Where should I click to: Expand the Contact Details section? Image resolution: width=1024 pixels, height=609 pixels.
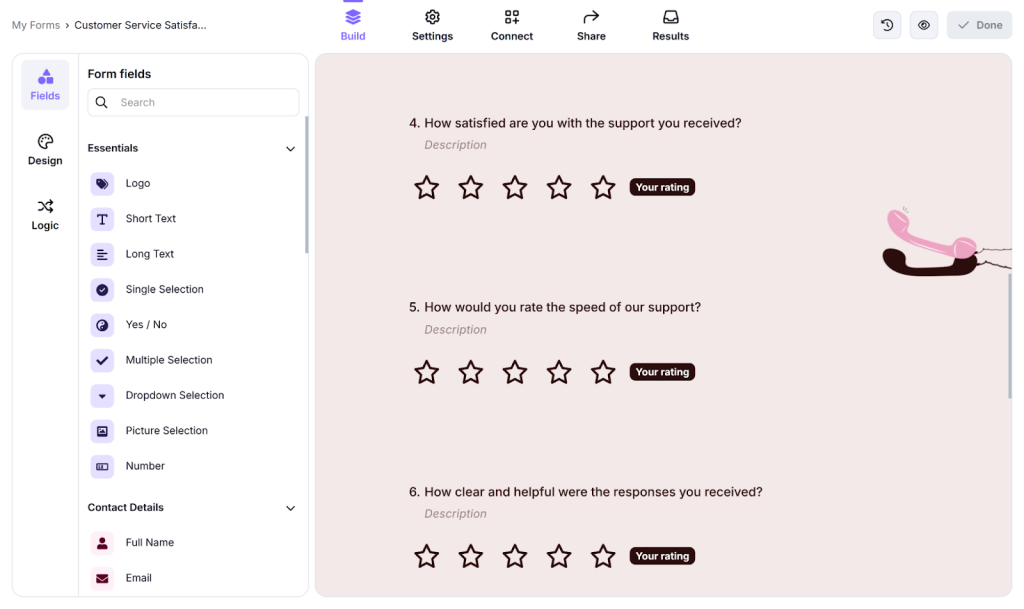coord(290,507)
